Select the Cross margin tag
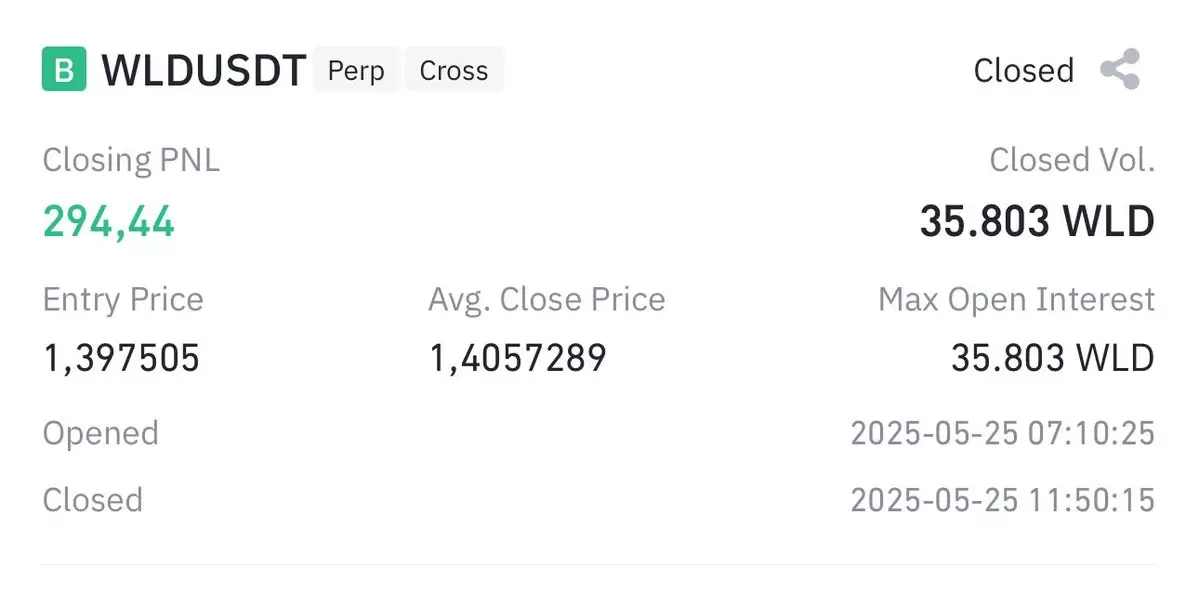 click(453, 70)
